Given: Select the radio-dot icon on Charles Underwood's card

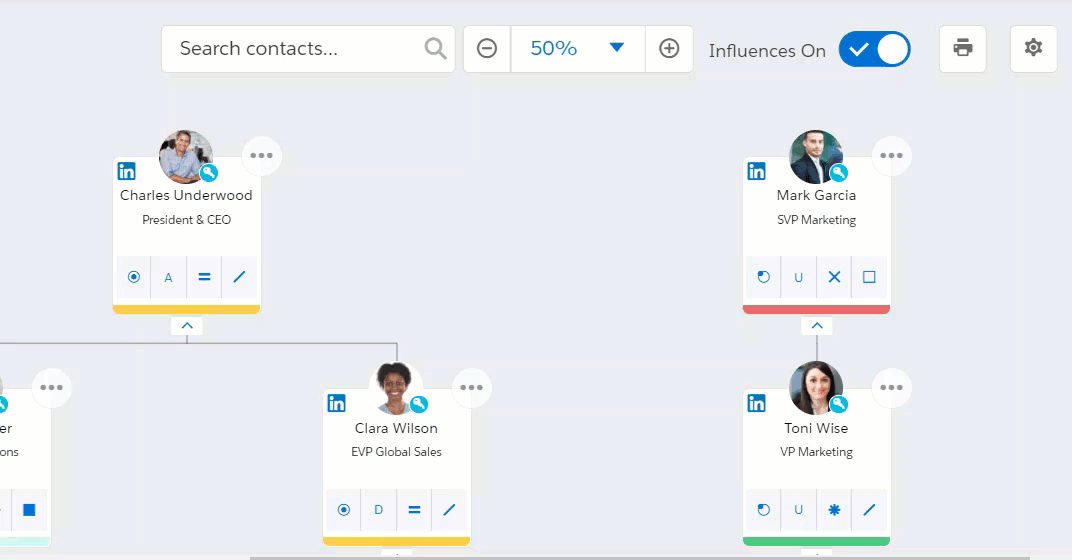Looking at the screenshot, I should click(133, 277).
